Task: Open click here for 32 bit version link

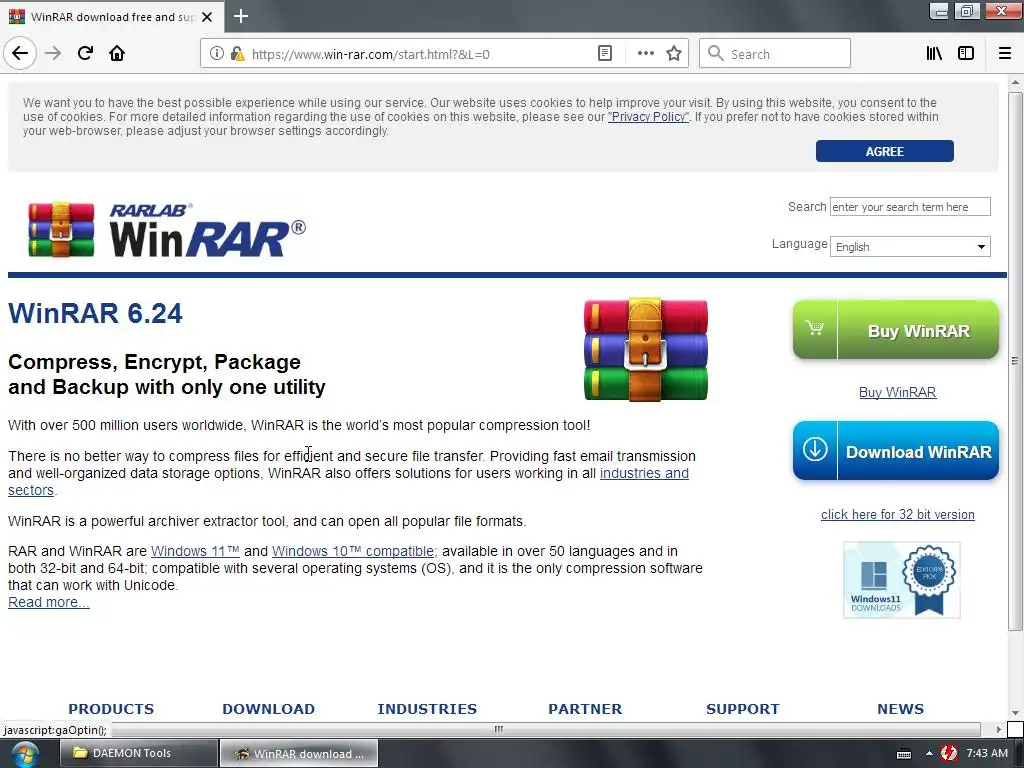Action: tap(897, 514)
